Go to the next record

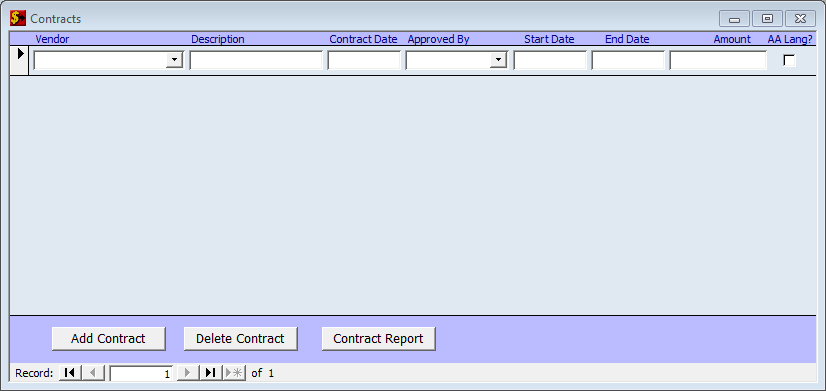188,373
